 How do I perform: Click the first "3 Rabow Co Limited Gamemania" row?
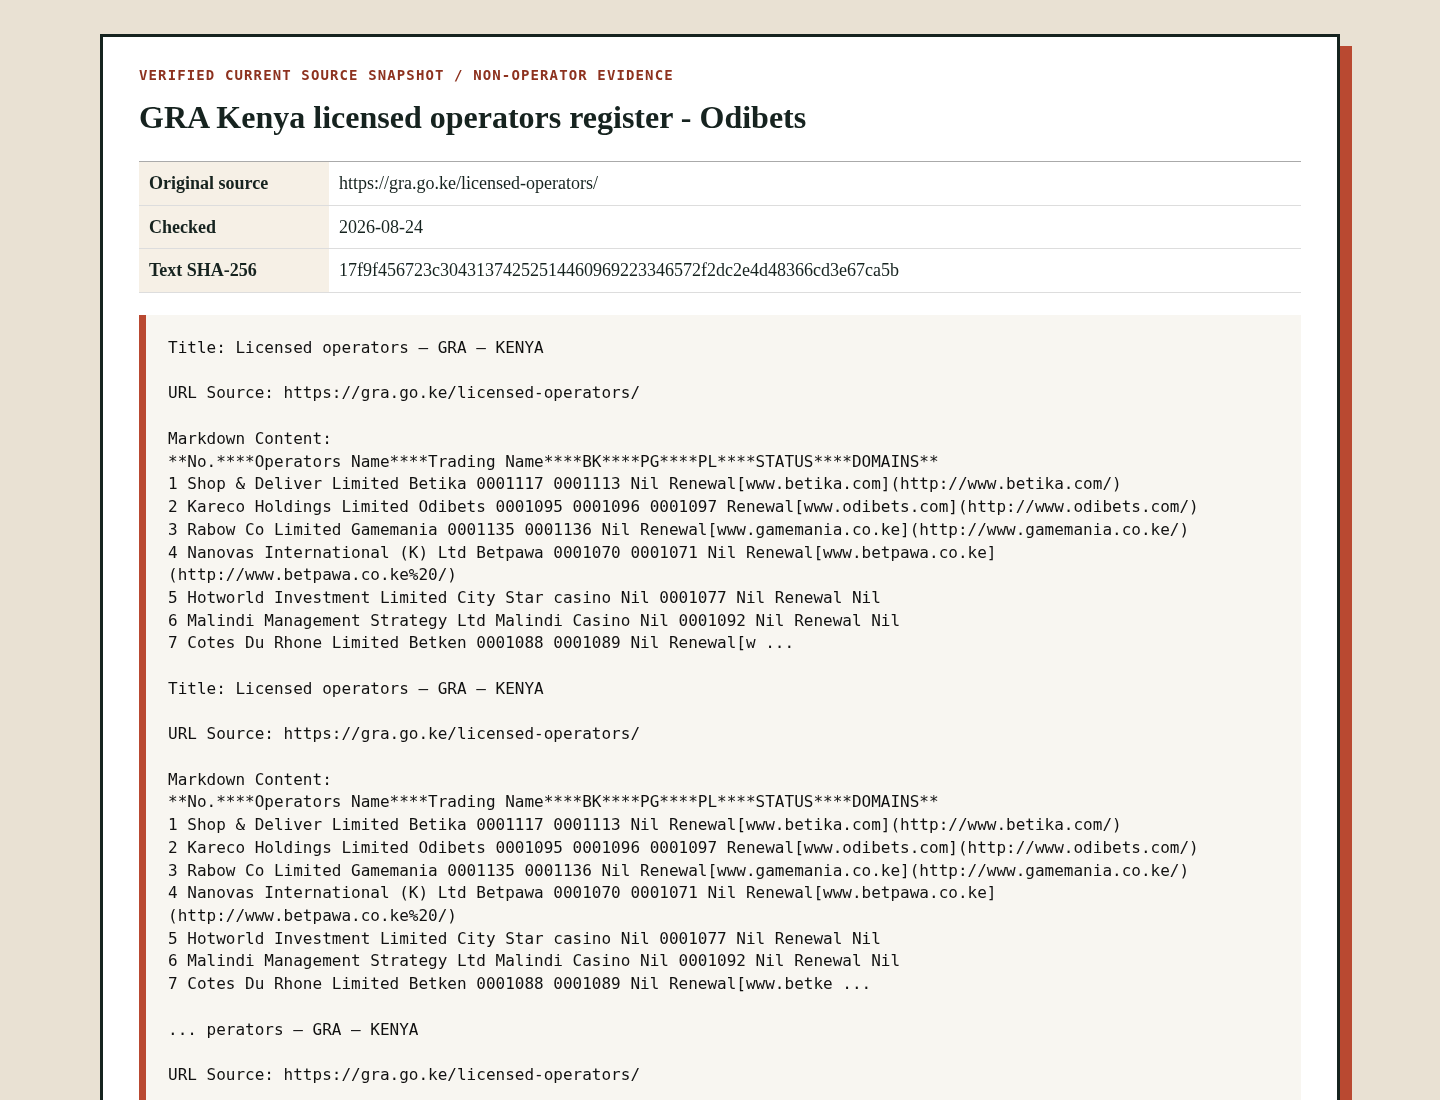[678, 530]
